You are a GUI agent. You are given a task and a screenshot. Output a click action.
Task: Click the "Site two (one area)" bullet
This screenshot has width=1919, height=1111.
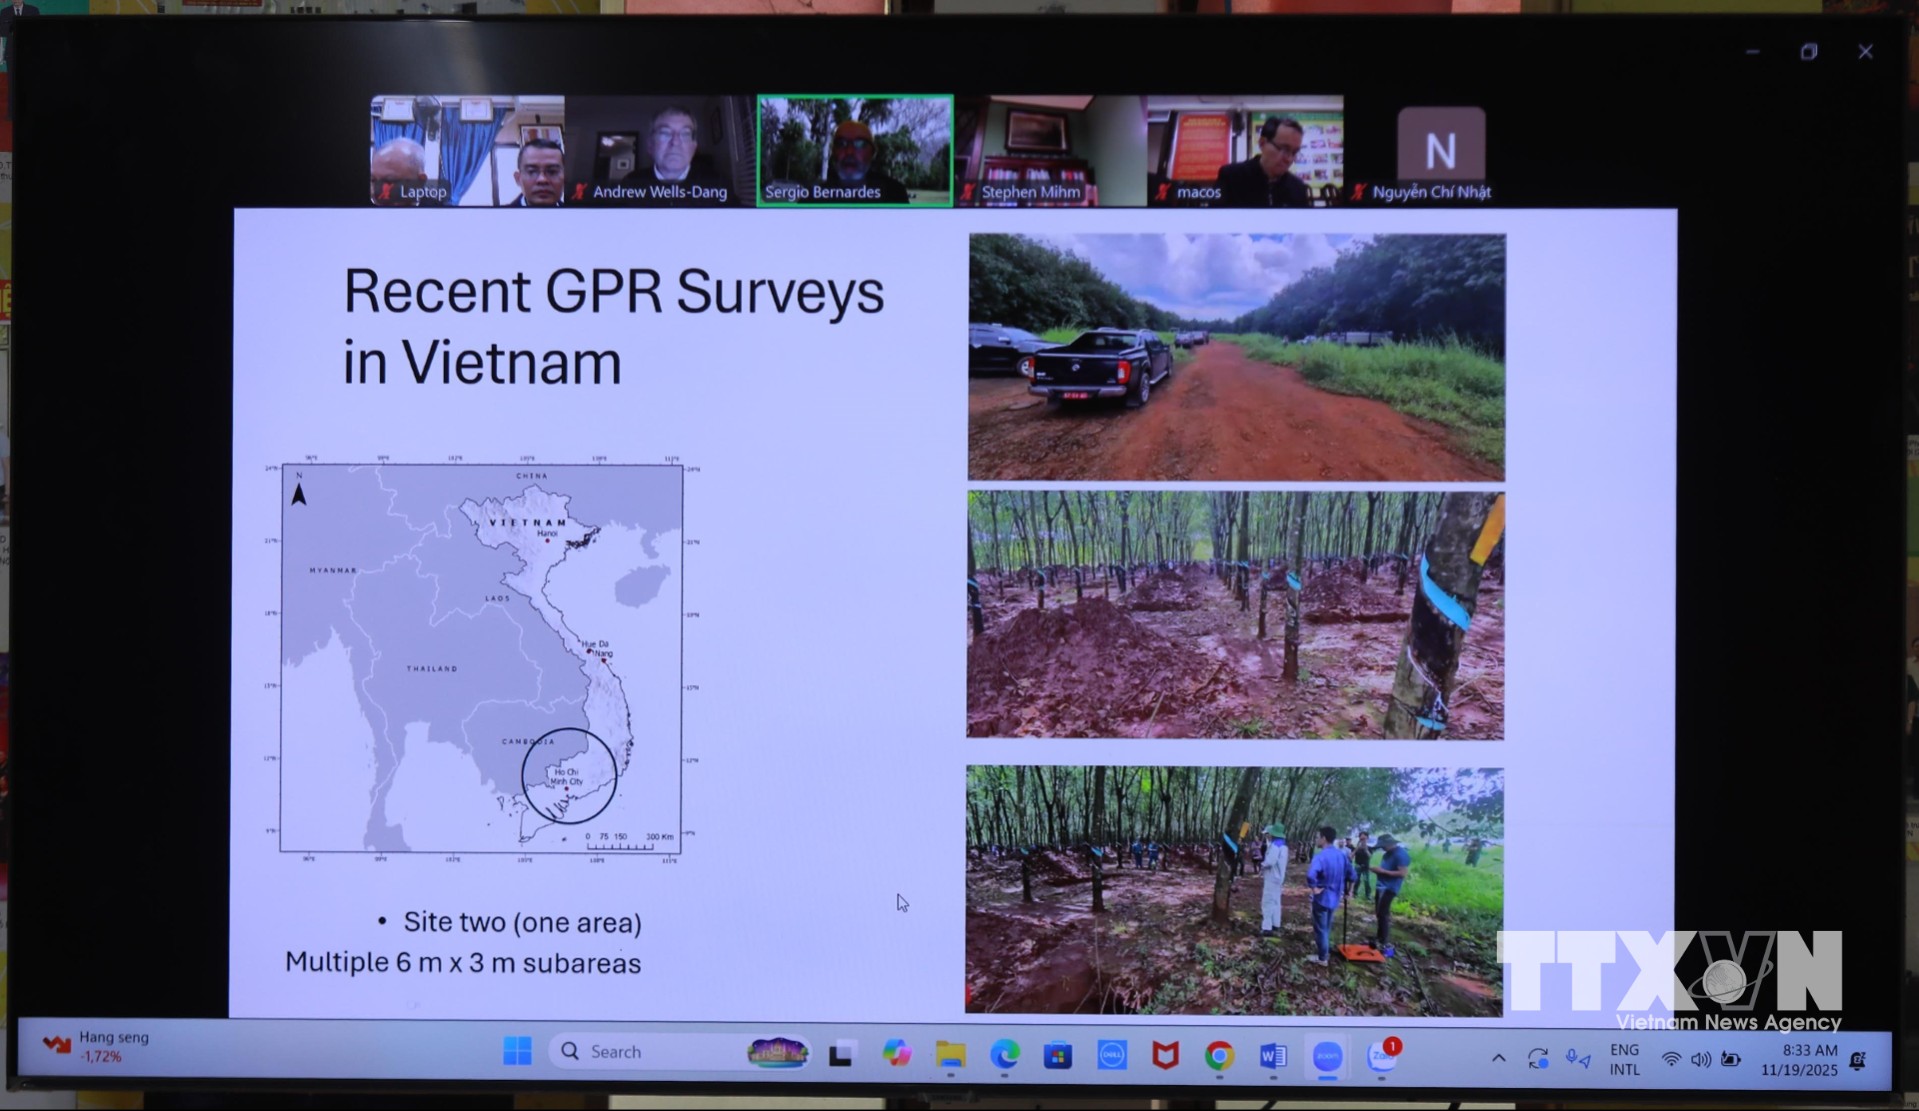(522, 922)
